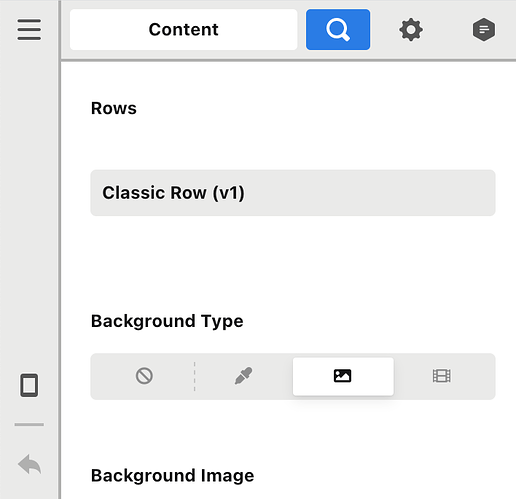Switch to the Content tab
The image size is (516, 499).
coord(184,29)
